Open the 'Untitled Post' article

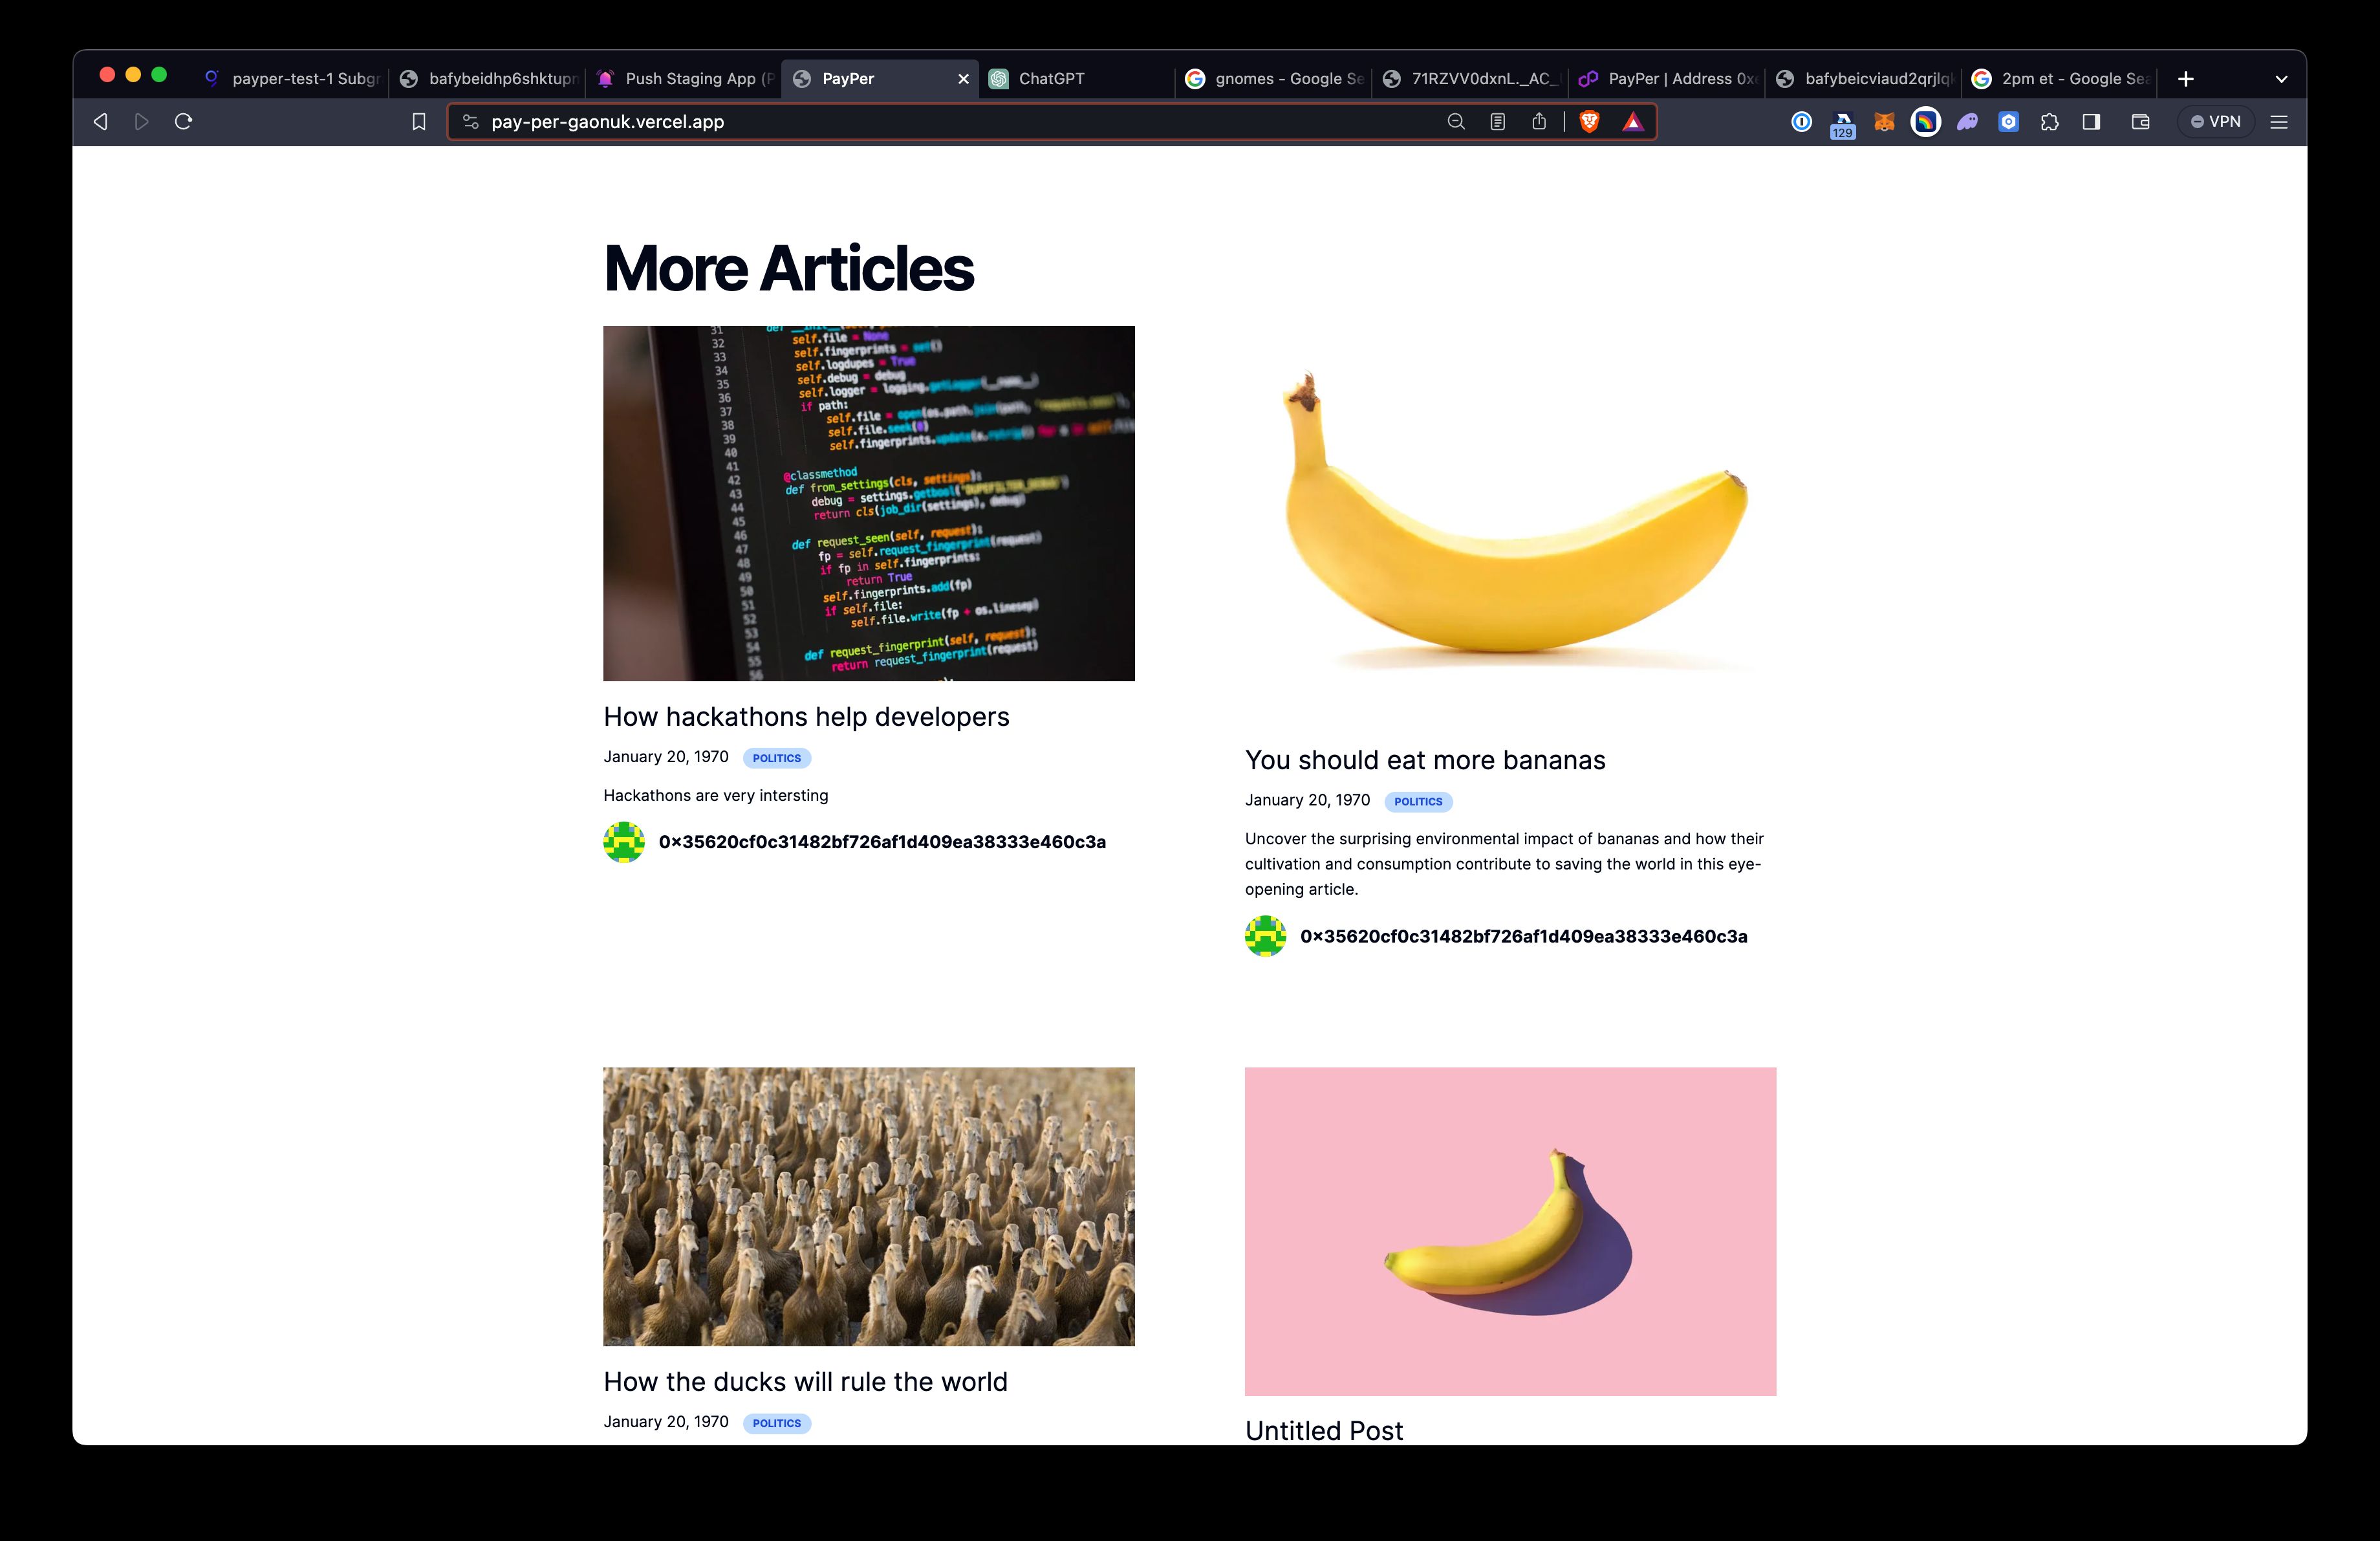tap(1324, 1431)
